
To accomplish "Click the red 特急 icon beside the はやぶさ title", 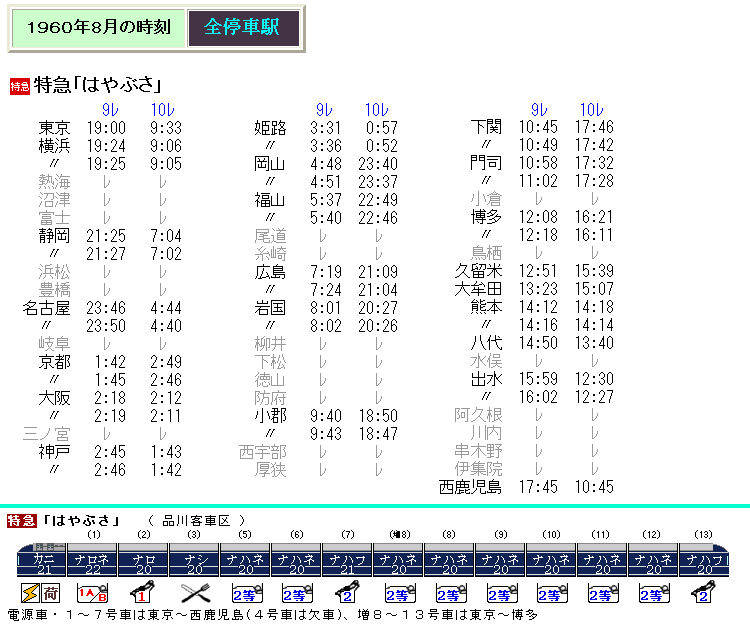I will [20, 87].
